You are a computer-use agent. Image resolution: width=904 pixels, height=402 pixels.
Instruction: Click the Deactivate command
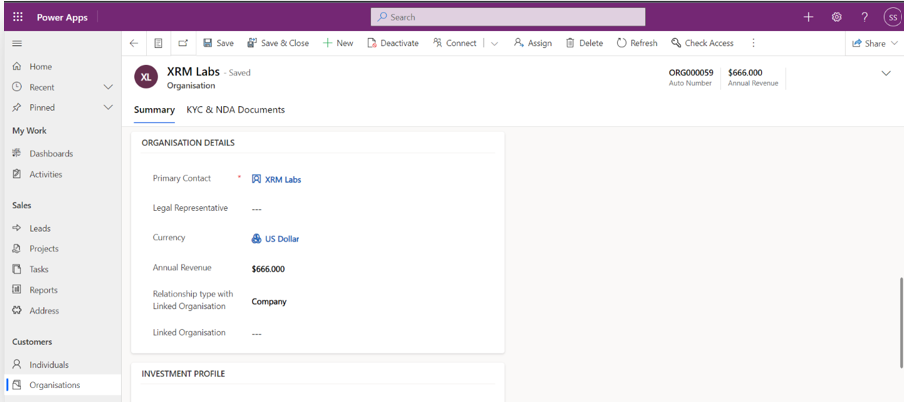click(392, 43)
